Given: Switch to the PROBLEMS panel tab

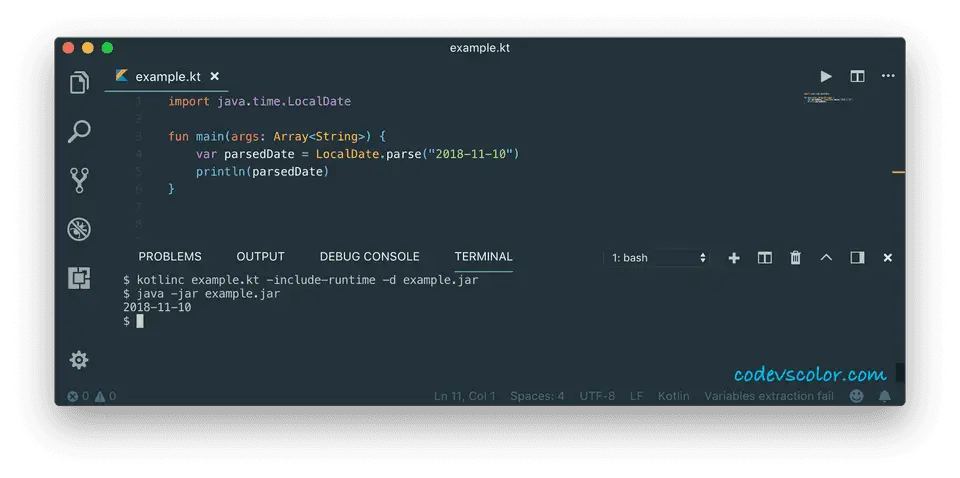Looking at the screenshot, I should (x=170, y=256).
